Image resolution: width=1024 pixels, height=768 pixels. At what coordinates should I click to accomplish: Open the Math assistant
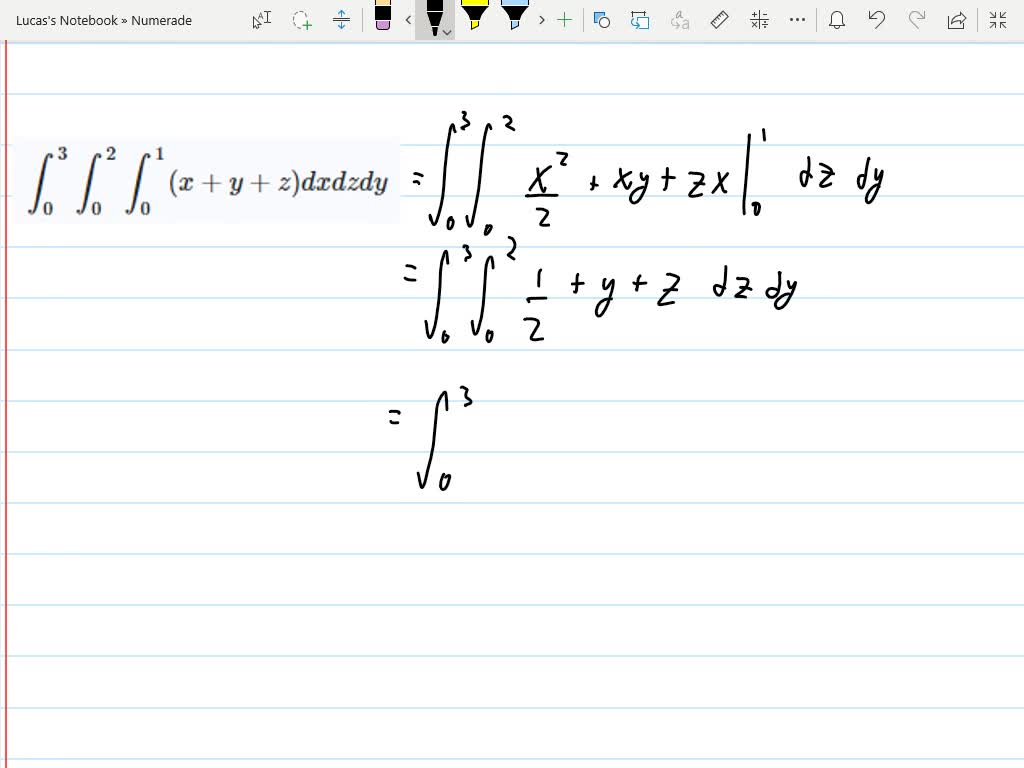click(758, 20)
